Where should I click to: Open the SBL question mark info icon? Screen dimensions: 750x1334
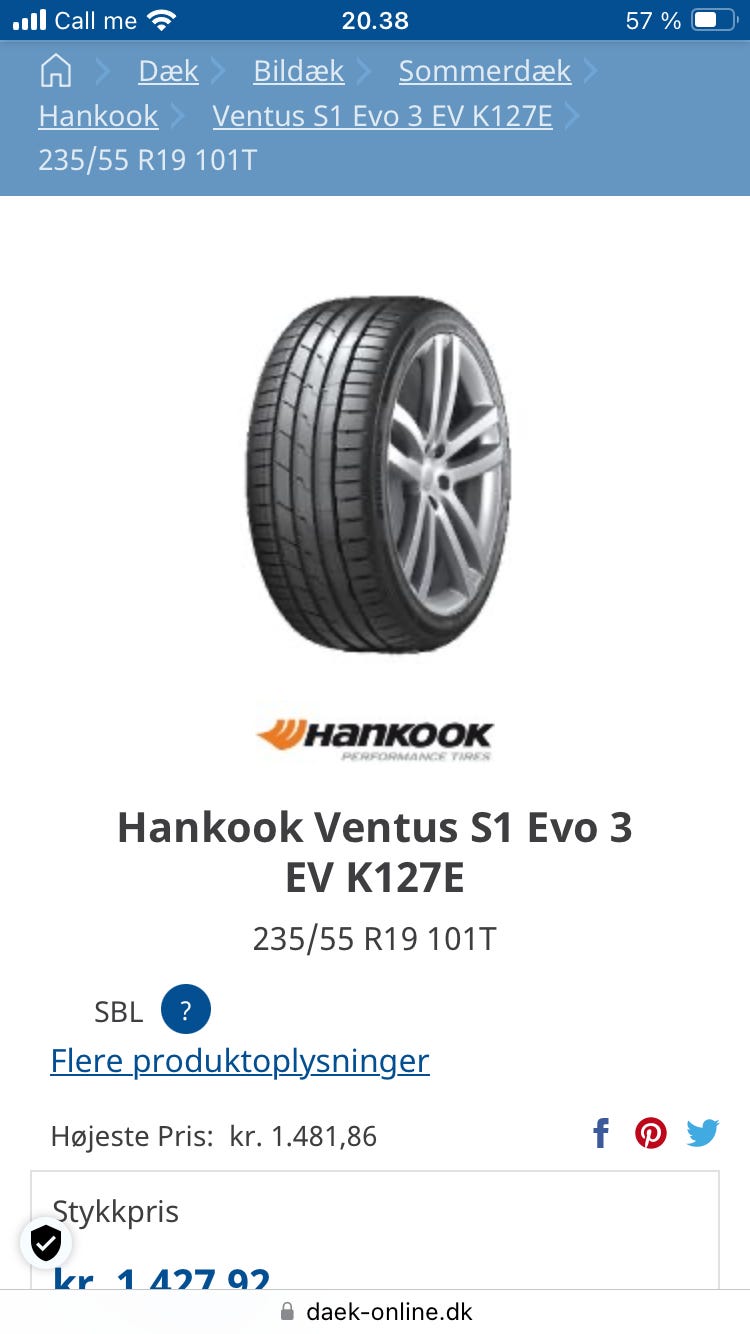[x=185, y=1009]
